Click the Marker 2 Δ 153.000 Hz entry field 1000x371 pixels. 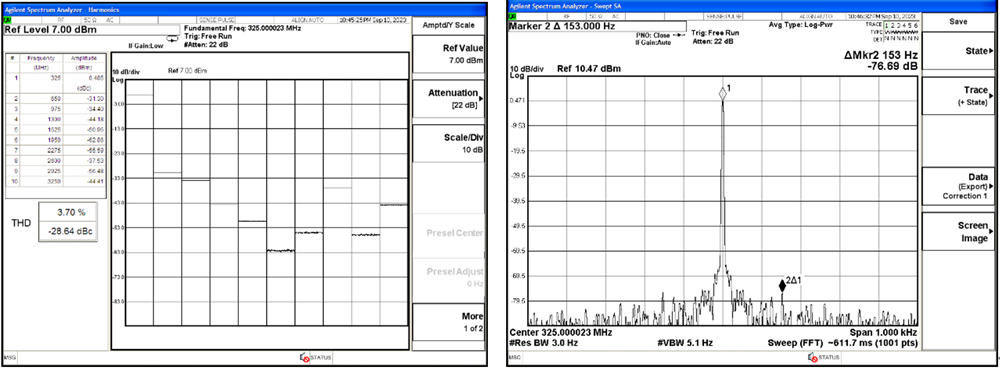tap(597, 26)
